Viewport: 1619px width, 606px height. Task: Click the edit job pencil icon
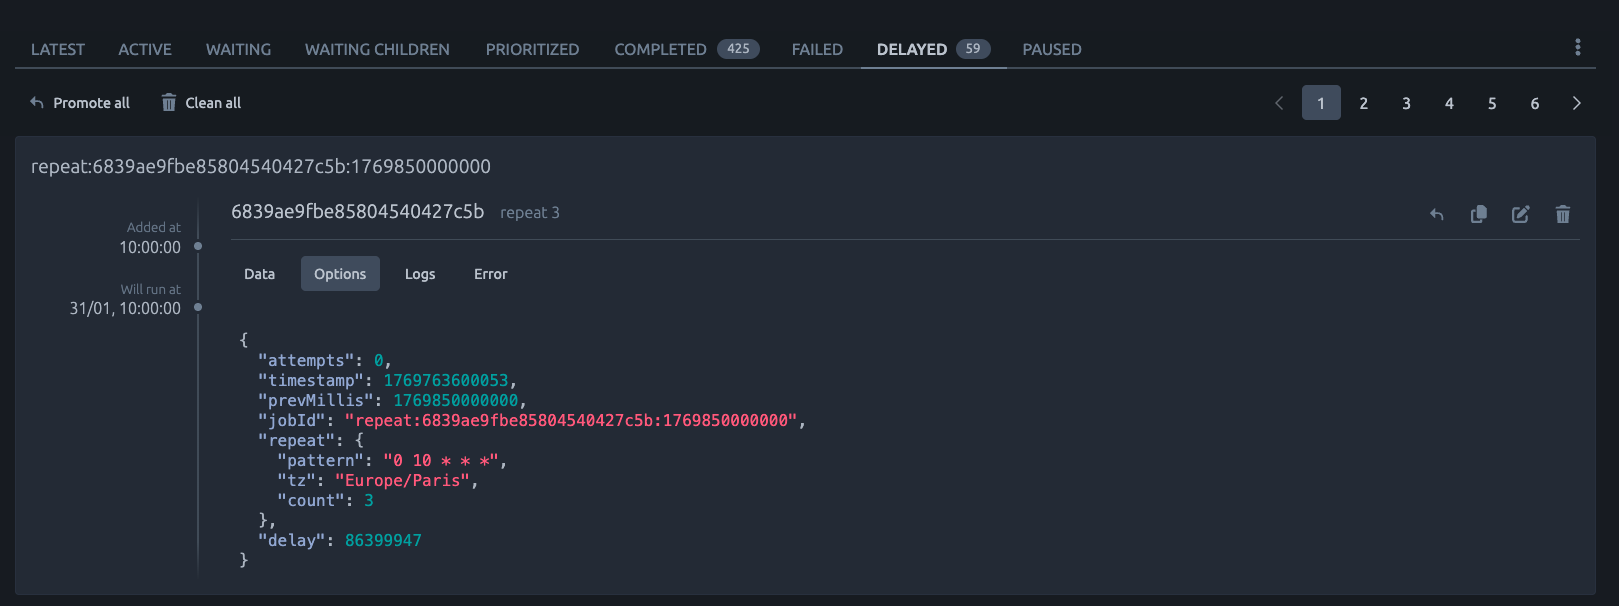1520,214
